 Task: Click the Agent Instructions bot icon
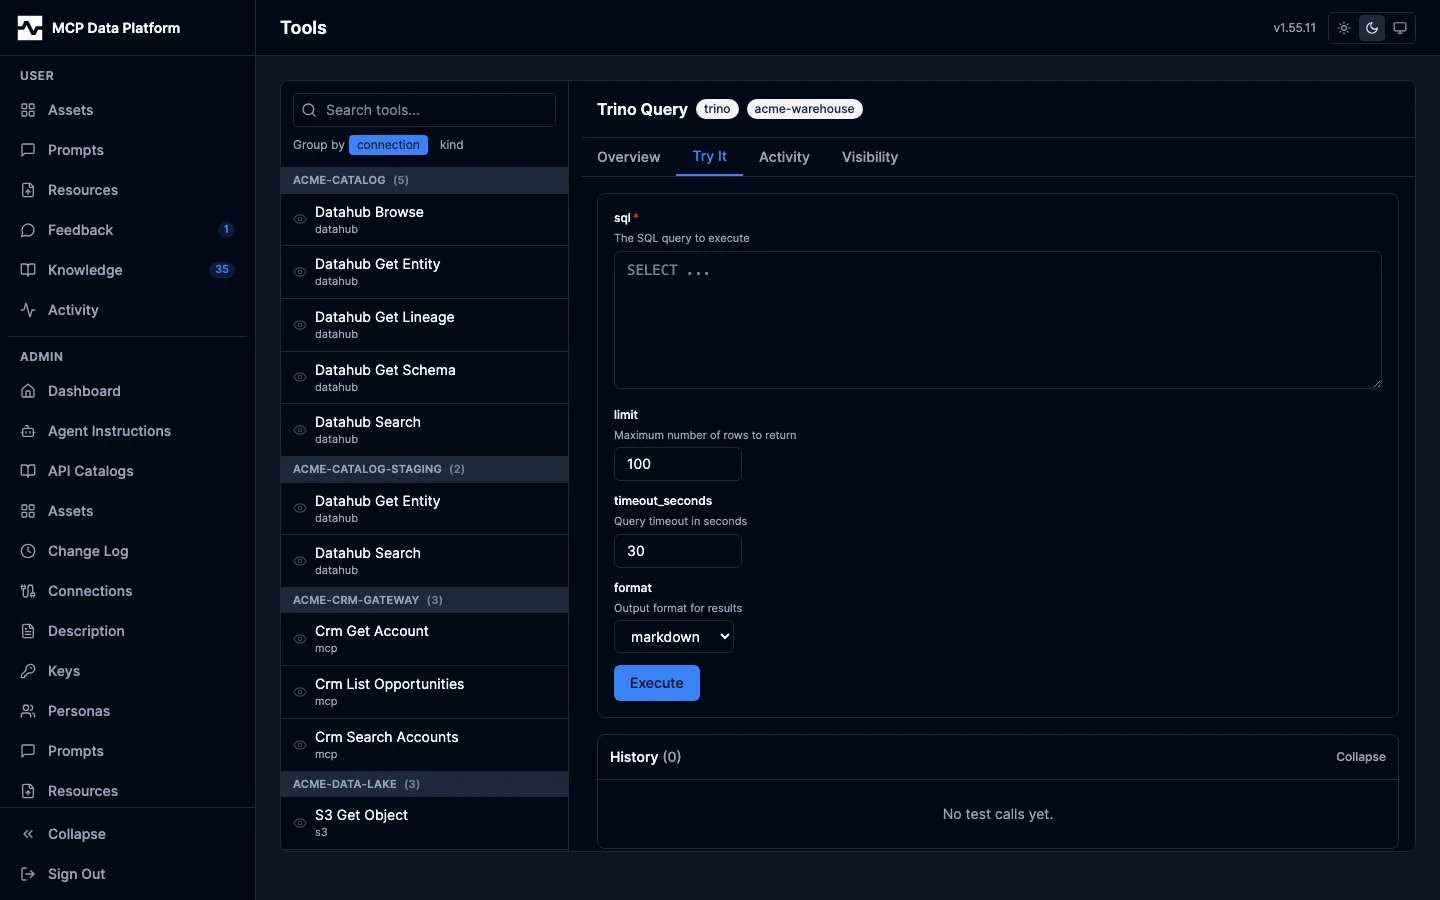(x=28, y=431)
